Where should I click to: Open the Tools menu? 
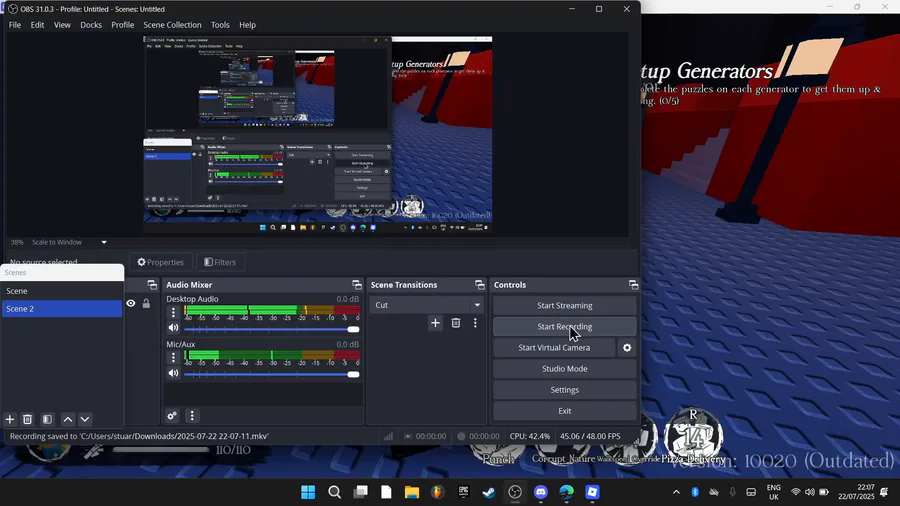pyautogui.click(x=220, y=25)
